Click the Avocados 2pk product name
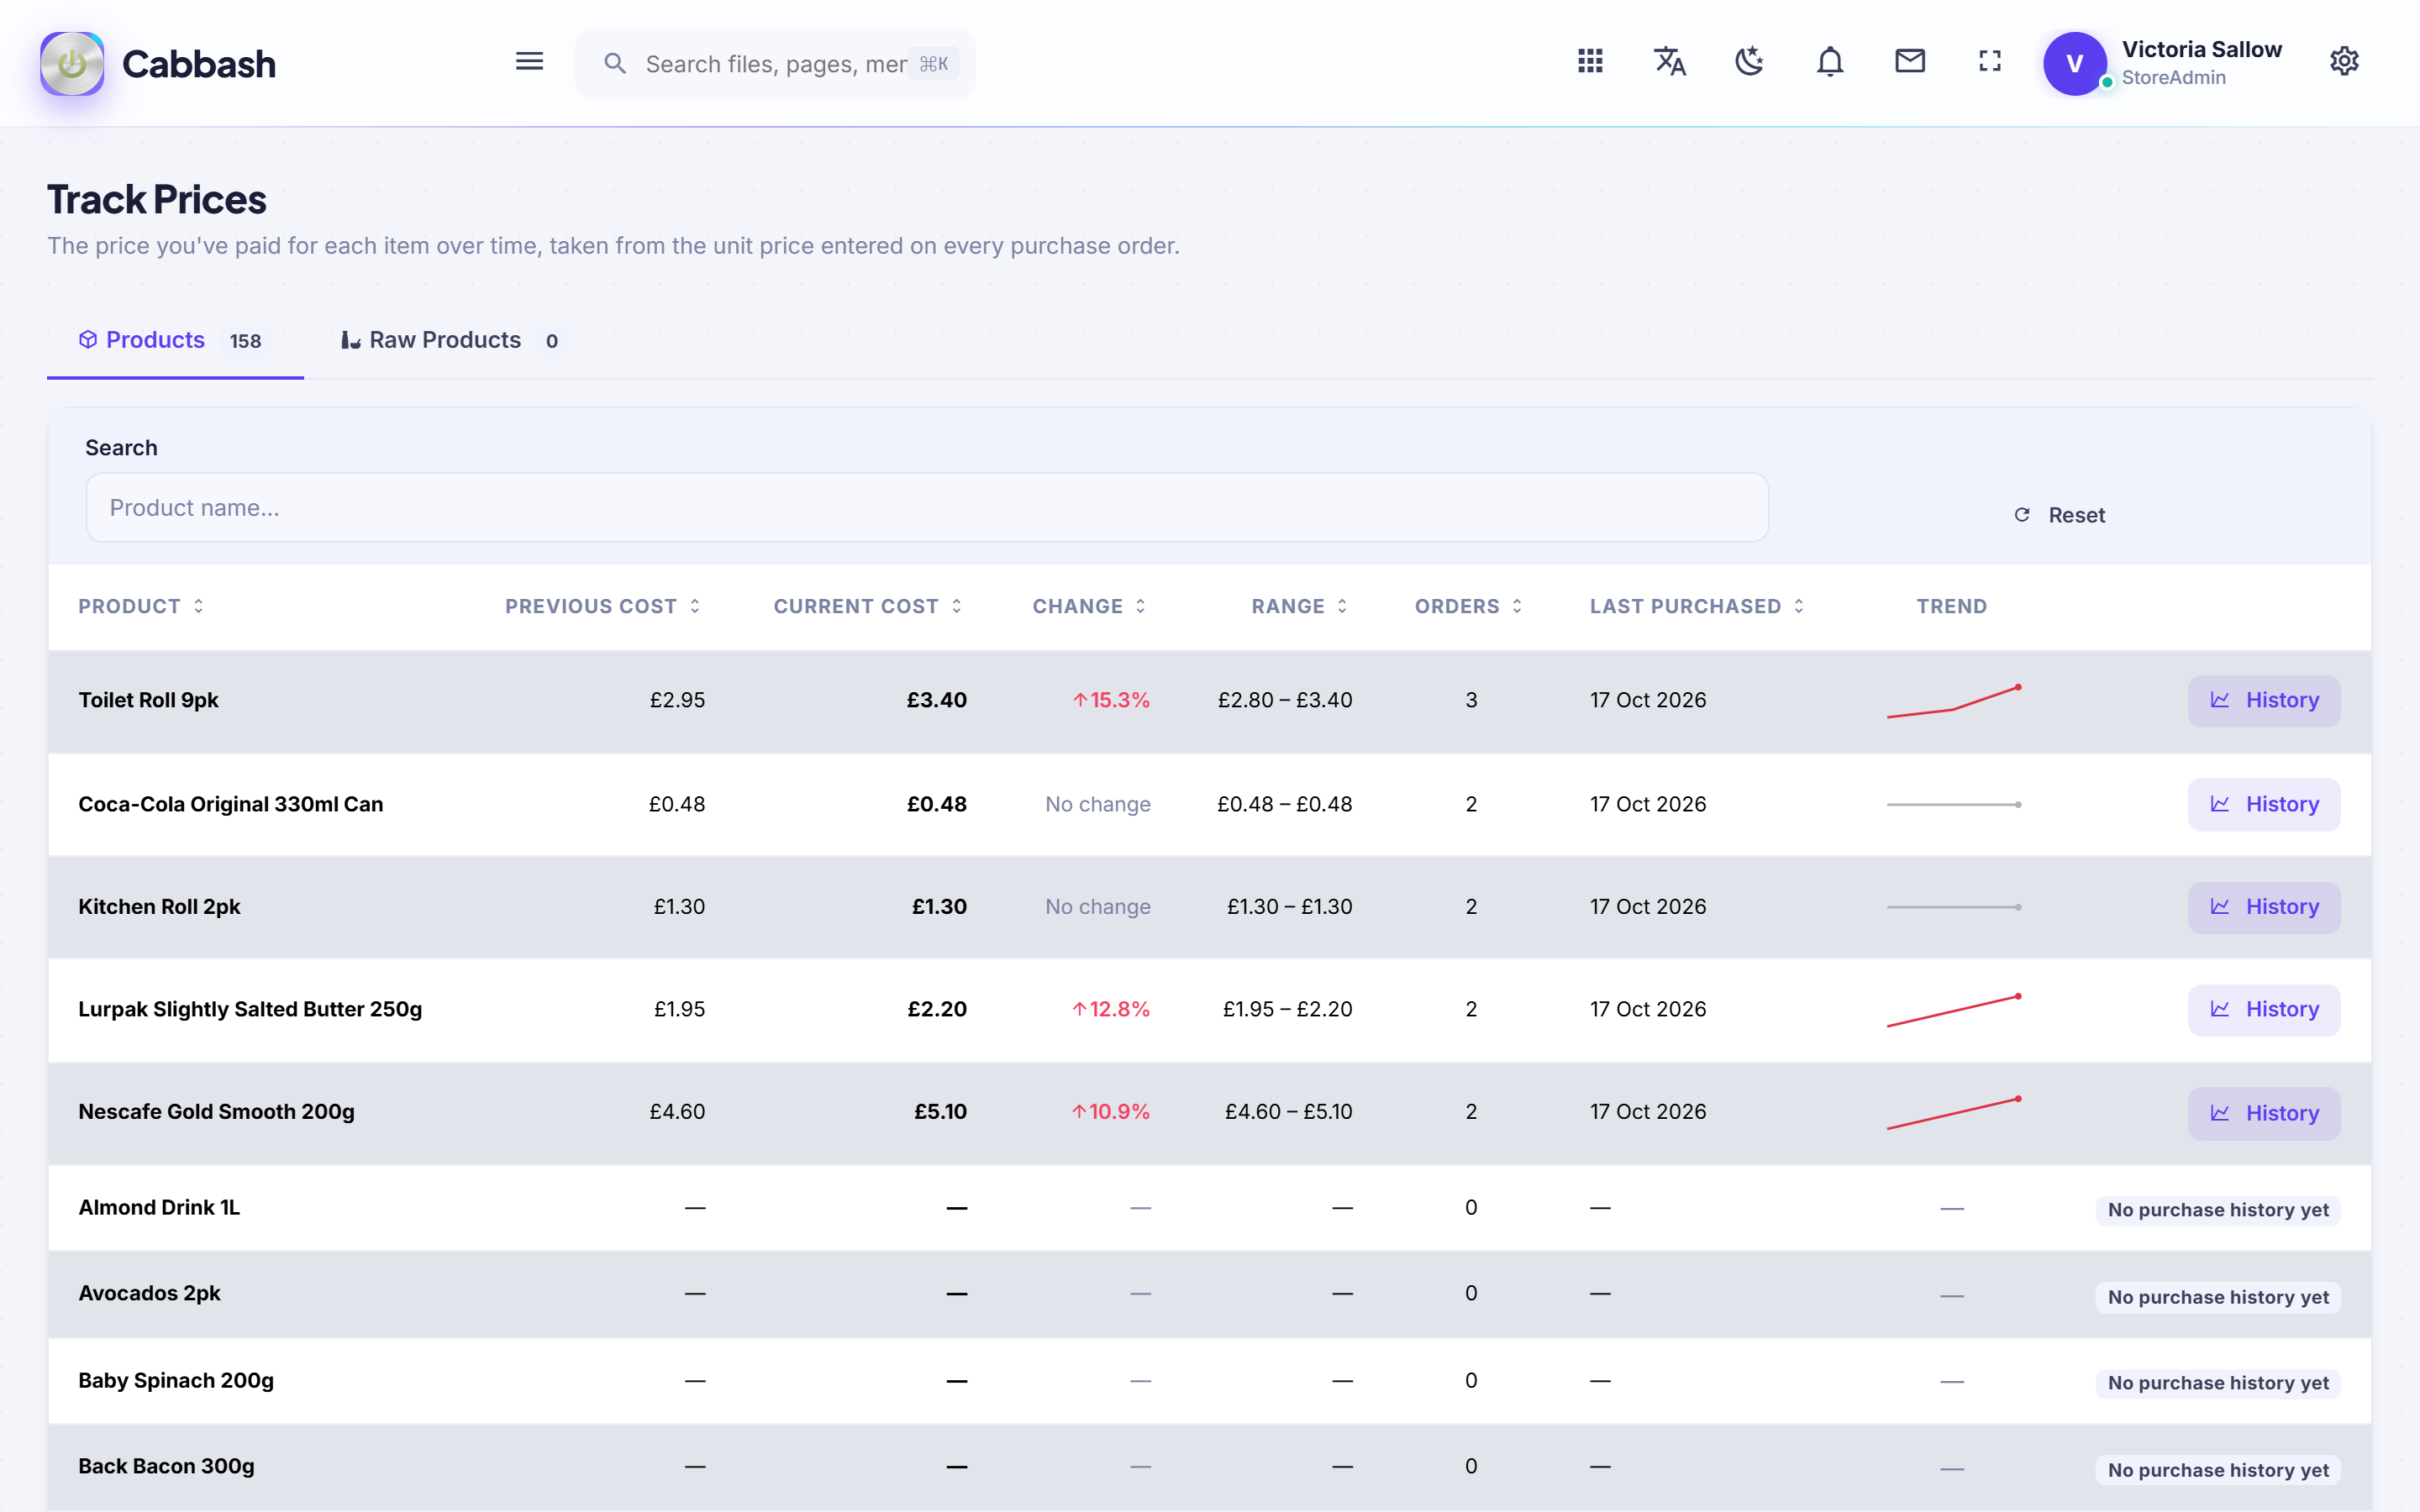Viewport: 2420px width, 1512px height. click(x=149, y=1293)
